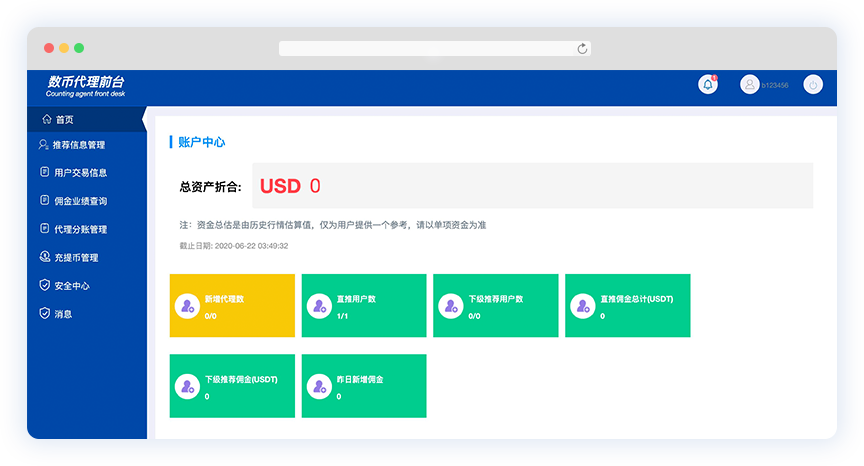The image size is (864, 466).
Task: Open 代理分账管理 sidebar item
Action: pos(80,229)
